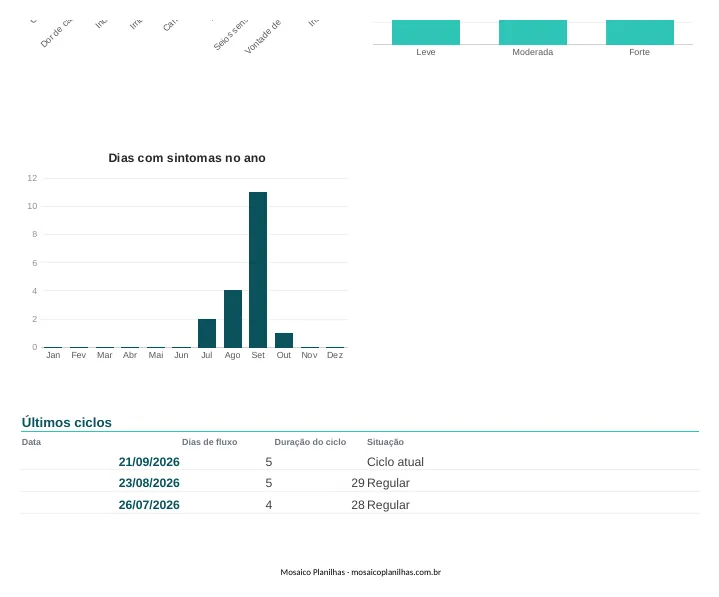Select the 'Jan' month label
Image resolution: width=719 pixels, height=597 pixels.
(x=53, y=355)
